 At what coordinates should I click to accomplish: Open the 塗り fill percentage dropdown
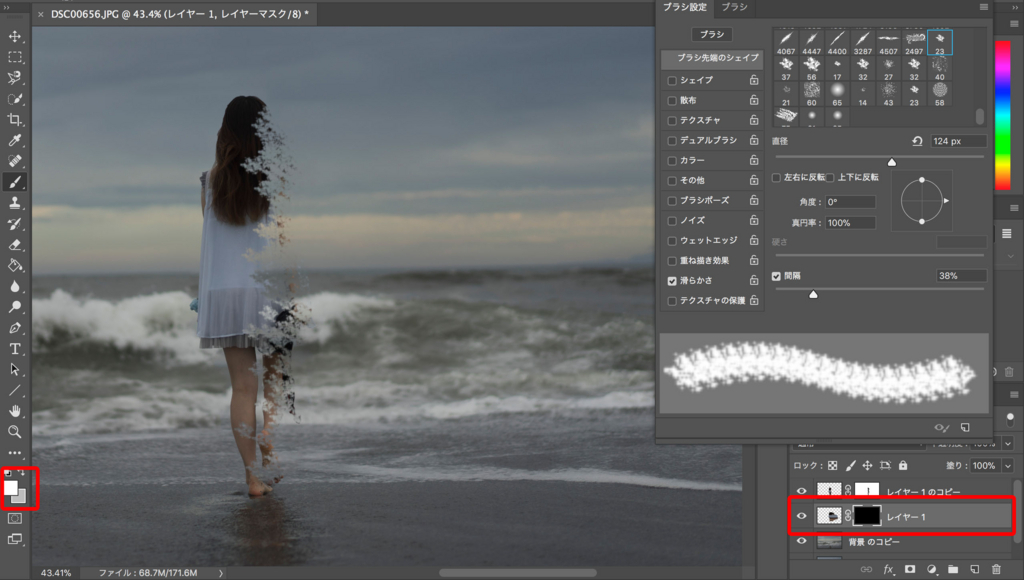[1008, 466]
